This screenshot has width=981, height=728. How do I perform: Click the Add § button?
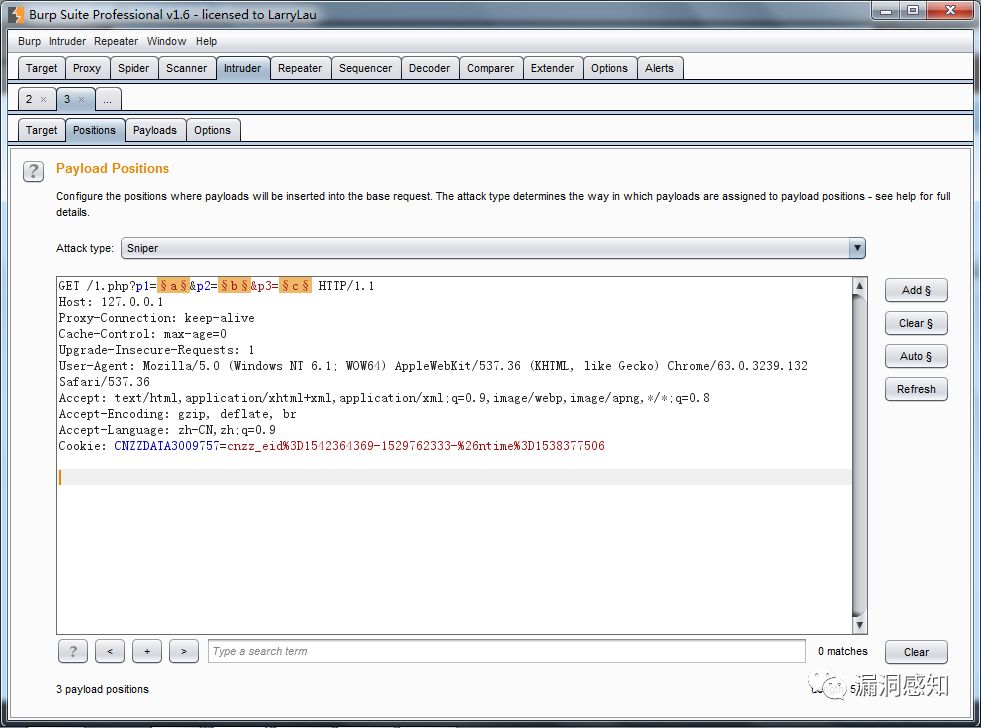(916, 290)
